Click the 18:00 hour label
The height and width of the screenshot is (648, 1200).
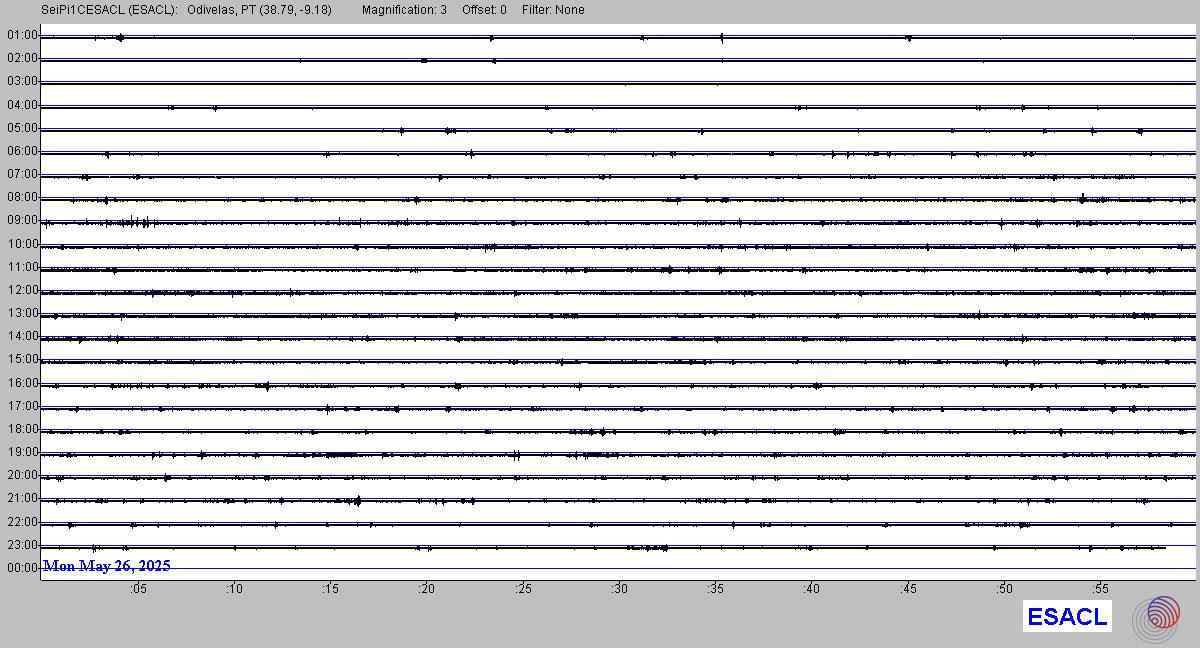22,429
